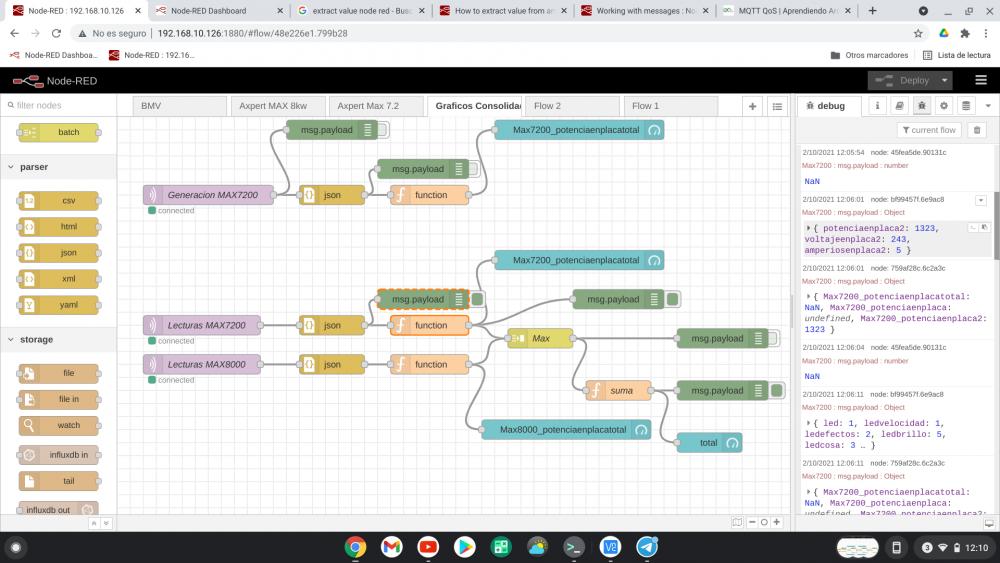Viewport: 1000px width, 563px height.
Task: Clear debug messages with trash icon
Action: pos(976,130)
